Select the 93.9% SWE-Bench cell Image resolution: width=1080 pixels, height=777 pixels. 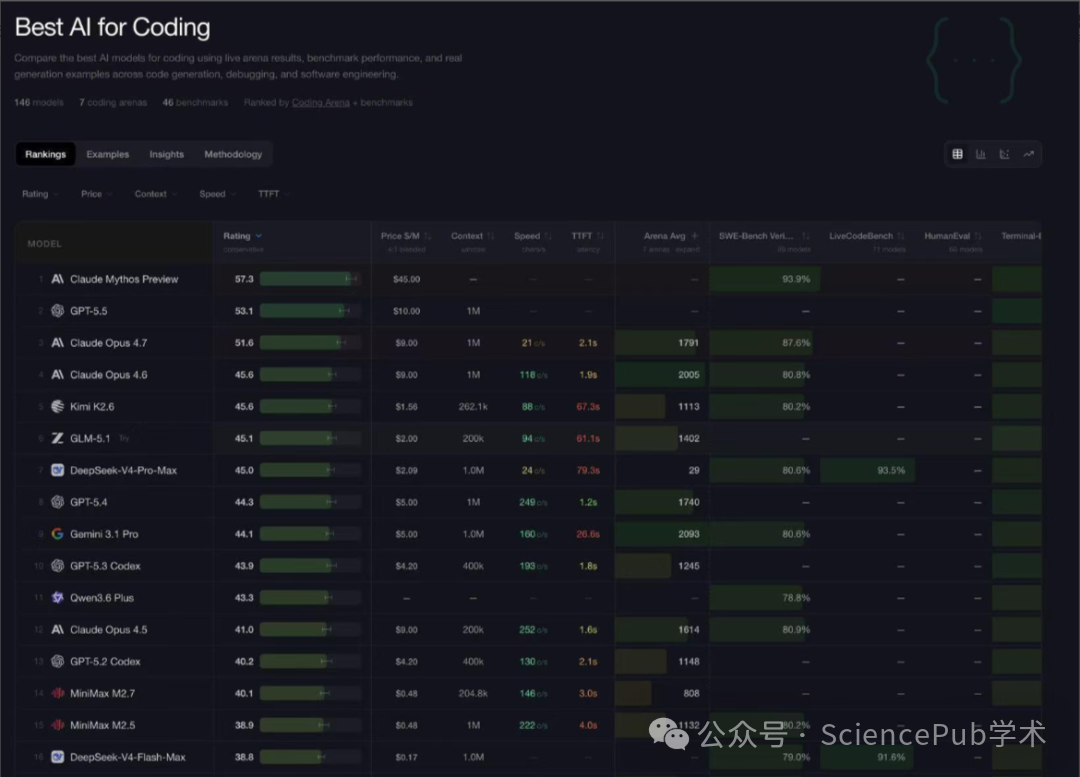point(765,279)
